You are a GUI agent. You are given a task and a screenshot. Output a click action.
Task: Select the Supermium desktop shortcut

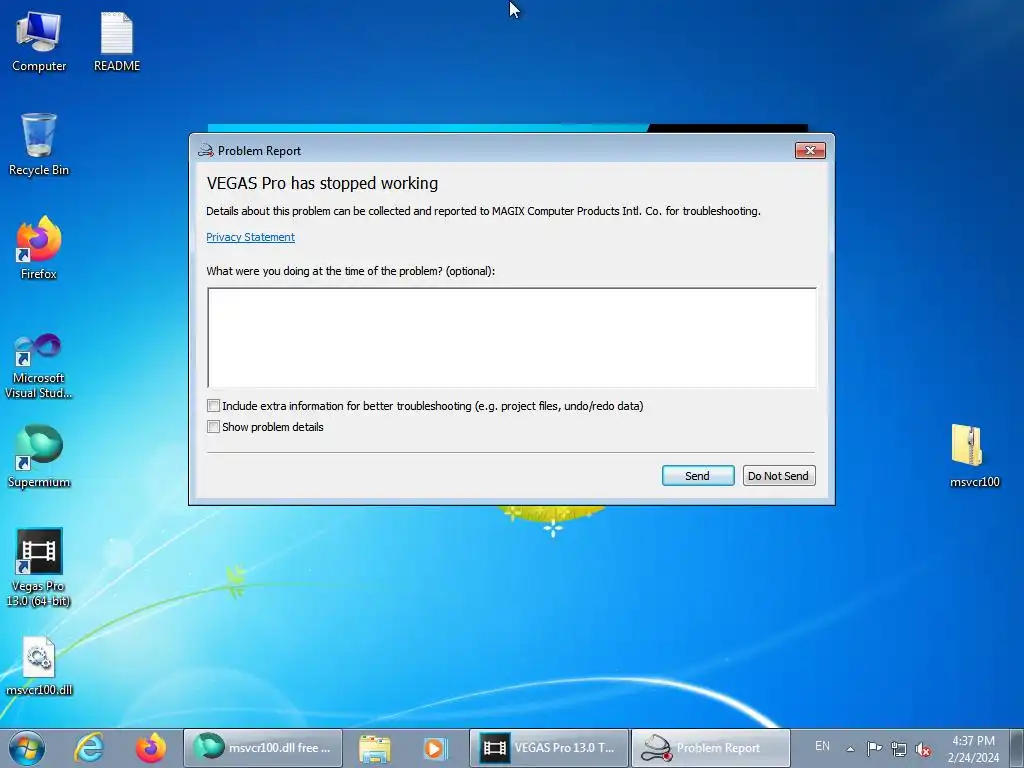click(39, 456)
